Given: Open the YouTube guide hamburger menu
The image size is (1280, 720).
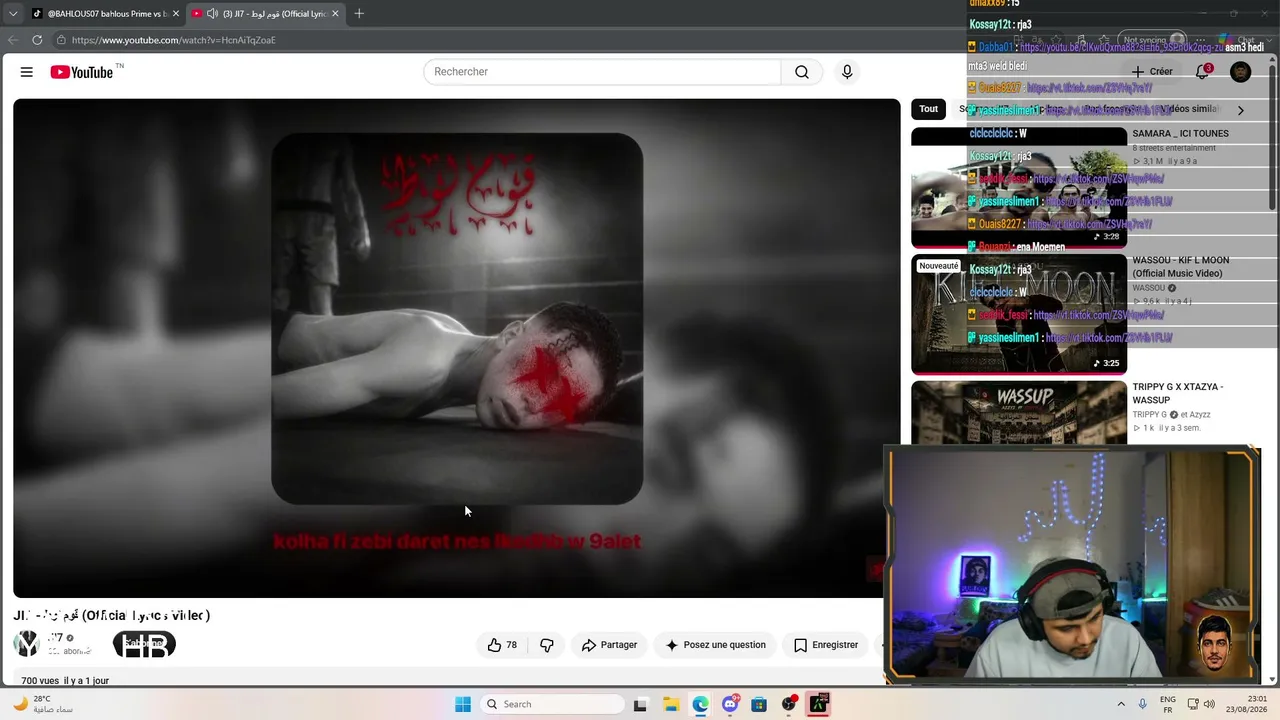Looking at the screenshot, I should 27,72.
